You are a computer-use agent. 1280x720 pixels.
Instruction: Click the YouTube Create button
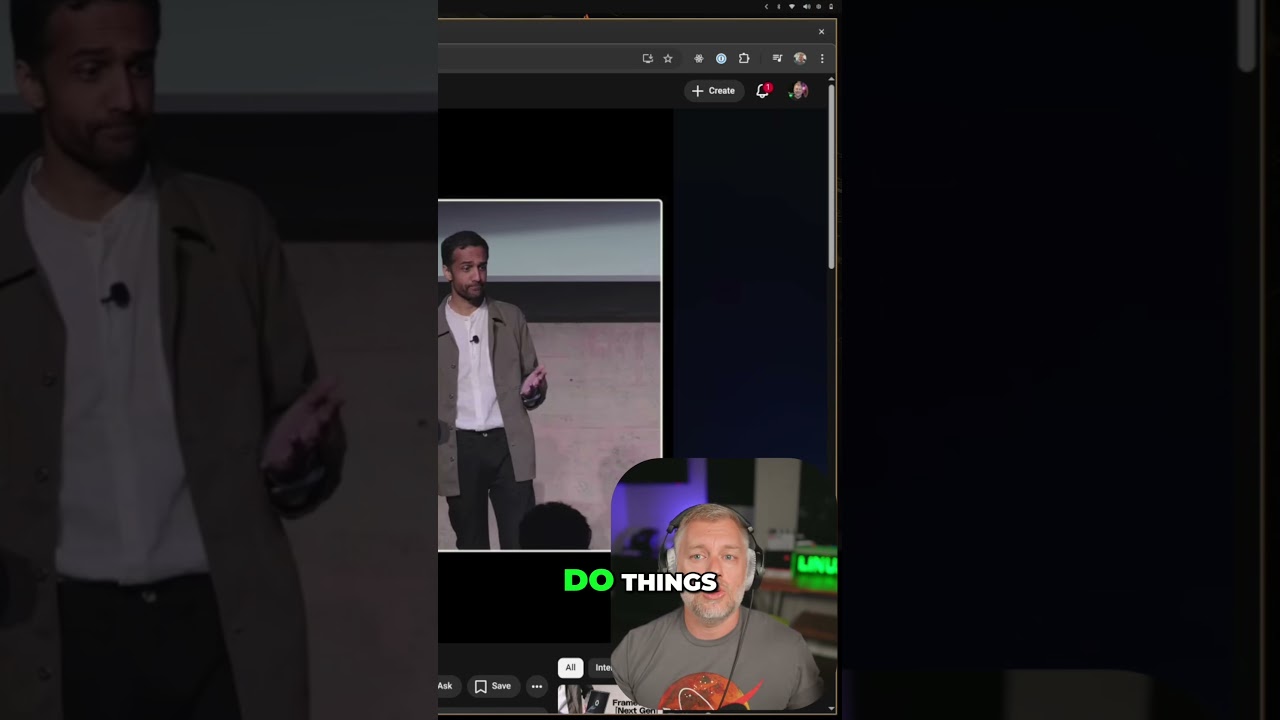click(x=714, y=91)
